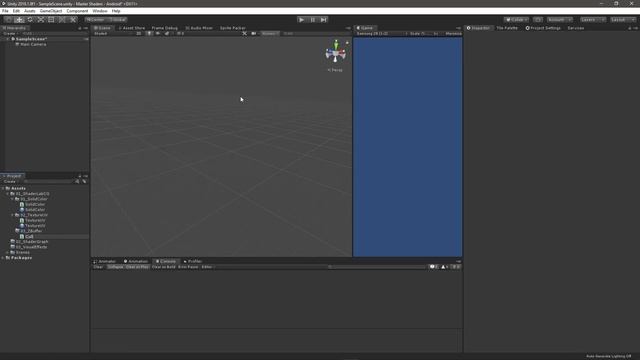Switch to the Profiler tab
This screenshot has width=640, height=360.
tap(193, 261)
